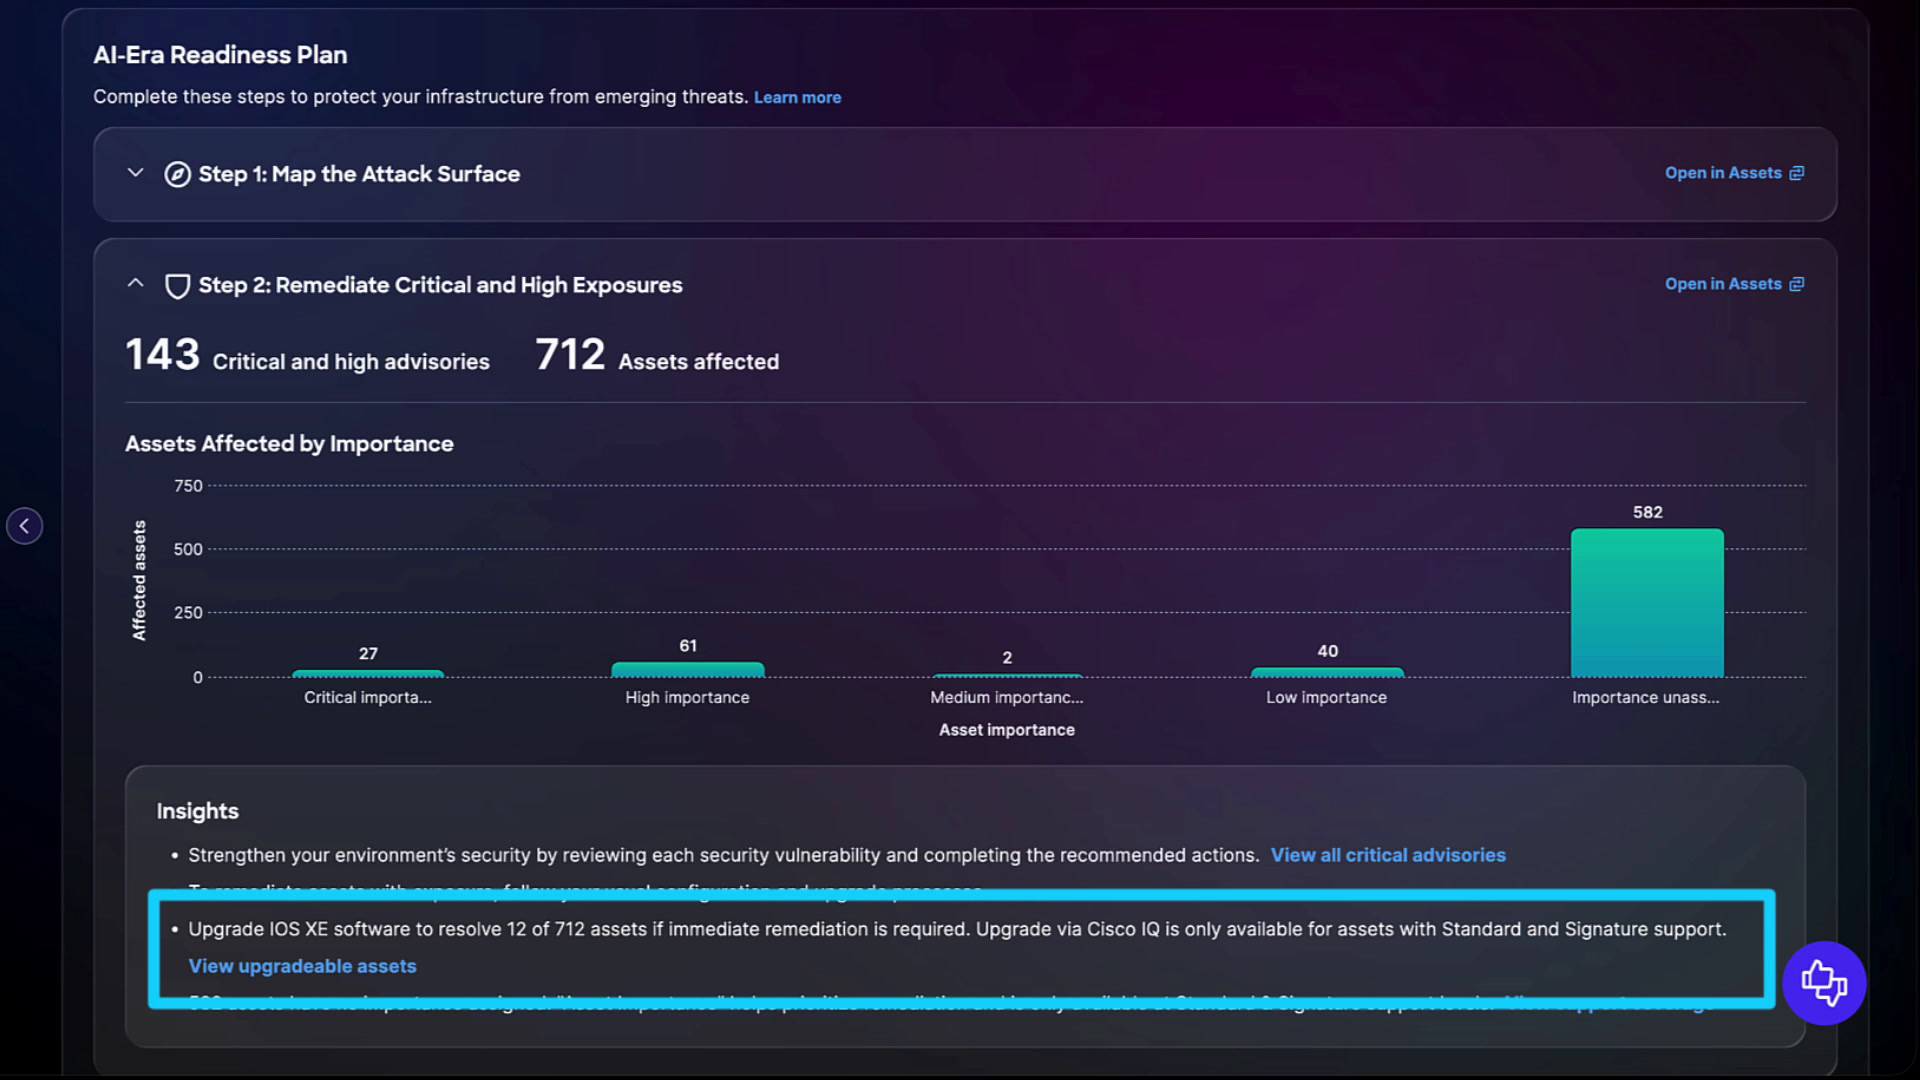Expand Step 1 Map the Attack Surface chevron
The width and height of the screenshot is (1920, 1080).
[x=136, y=173]
